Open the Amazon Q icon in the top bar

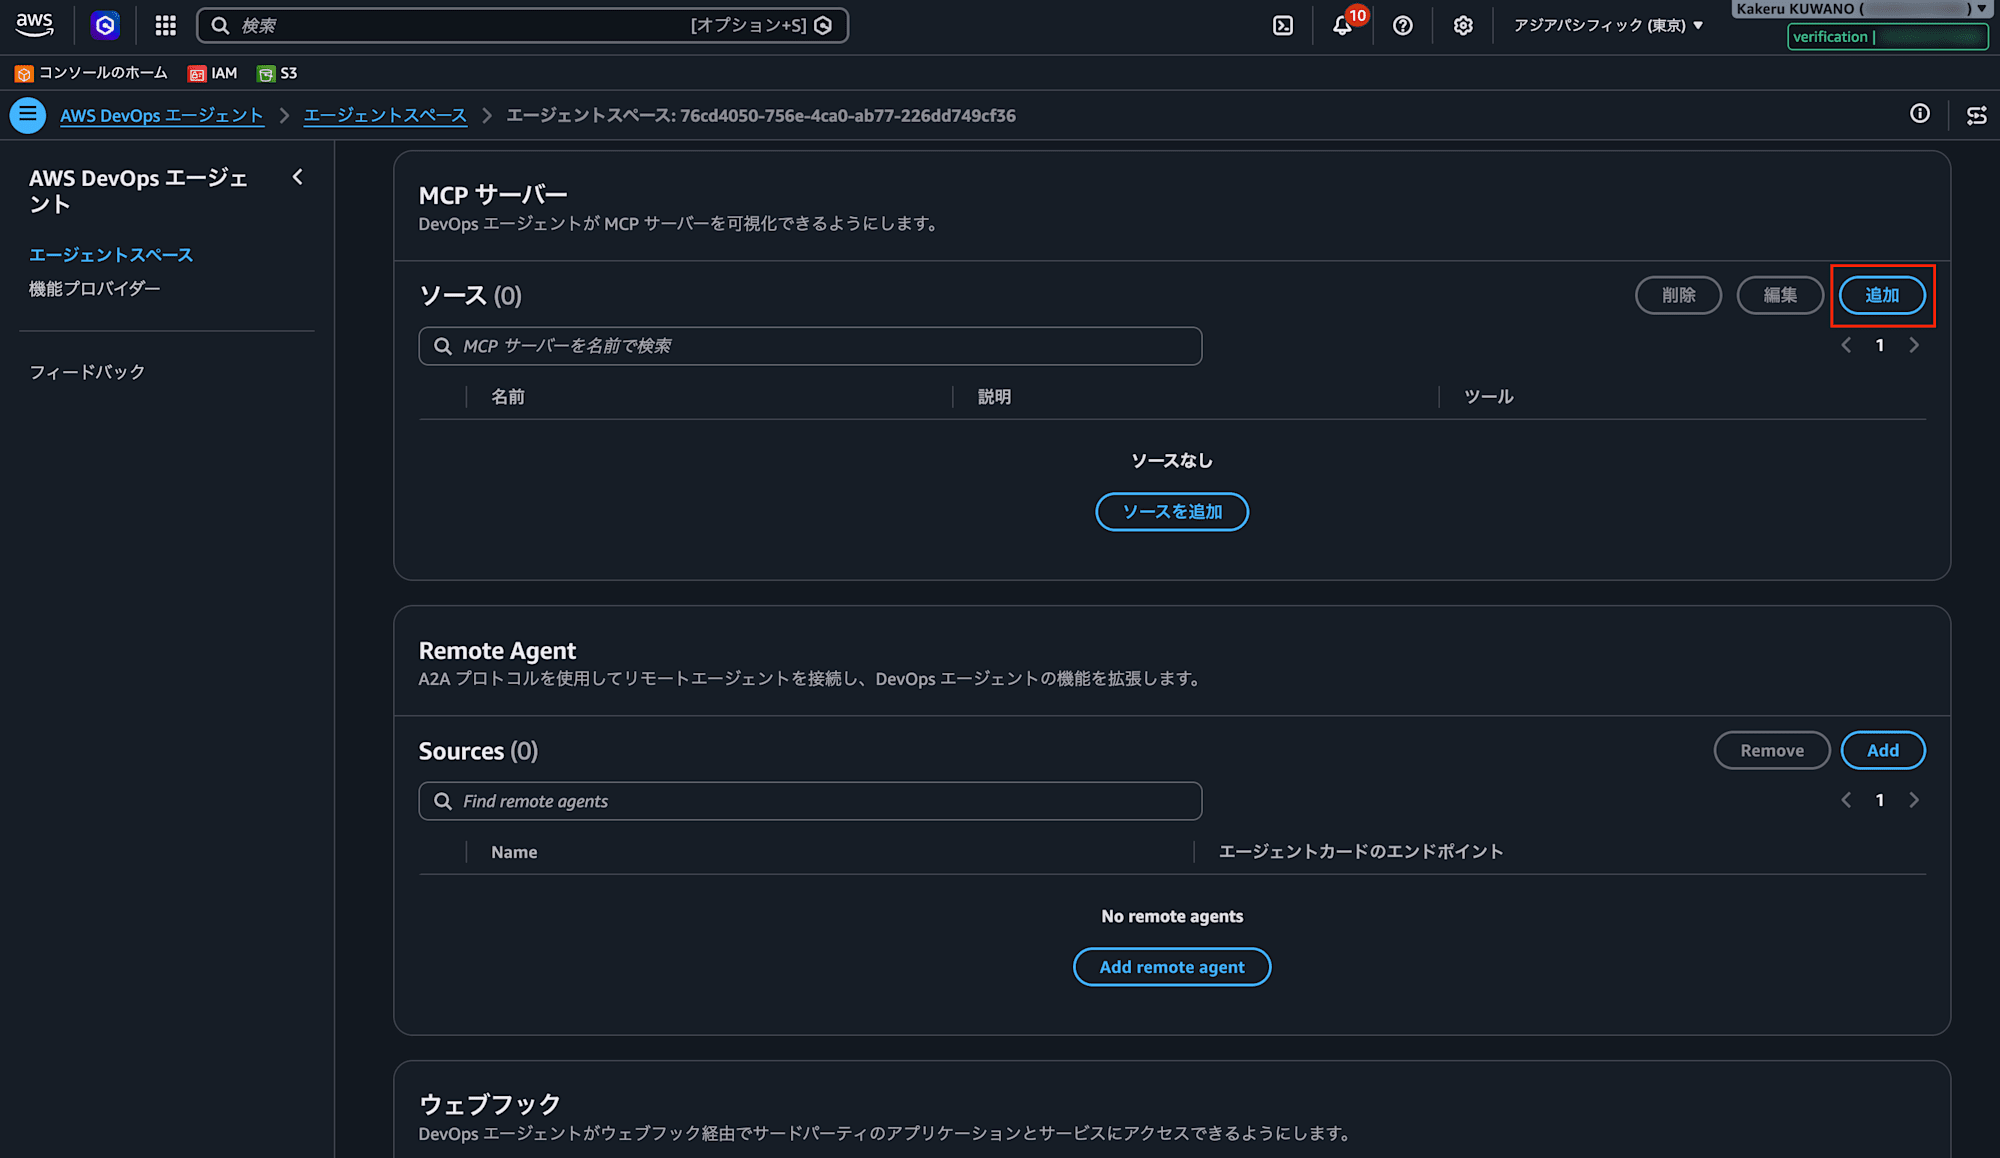click(x=105, y=25)
